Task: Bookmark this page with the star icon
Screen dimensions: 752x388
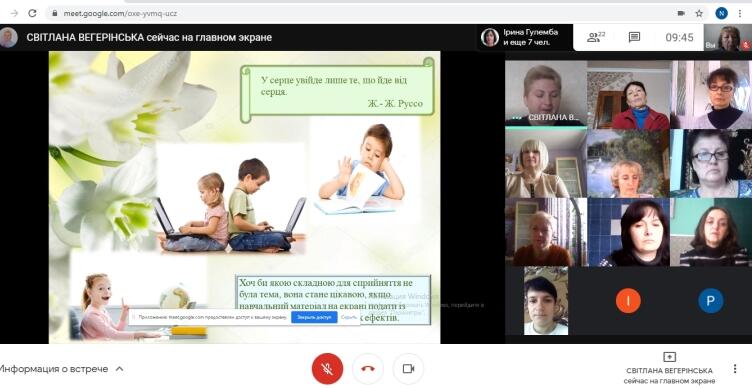Action: coord(699,13)
